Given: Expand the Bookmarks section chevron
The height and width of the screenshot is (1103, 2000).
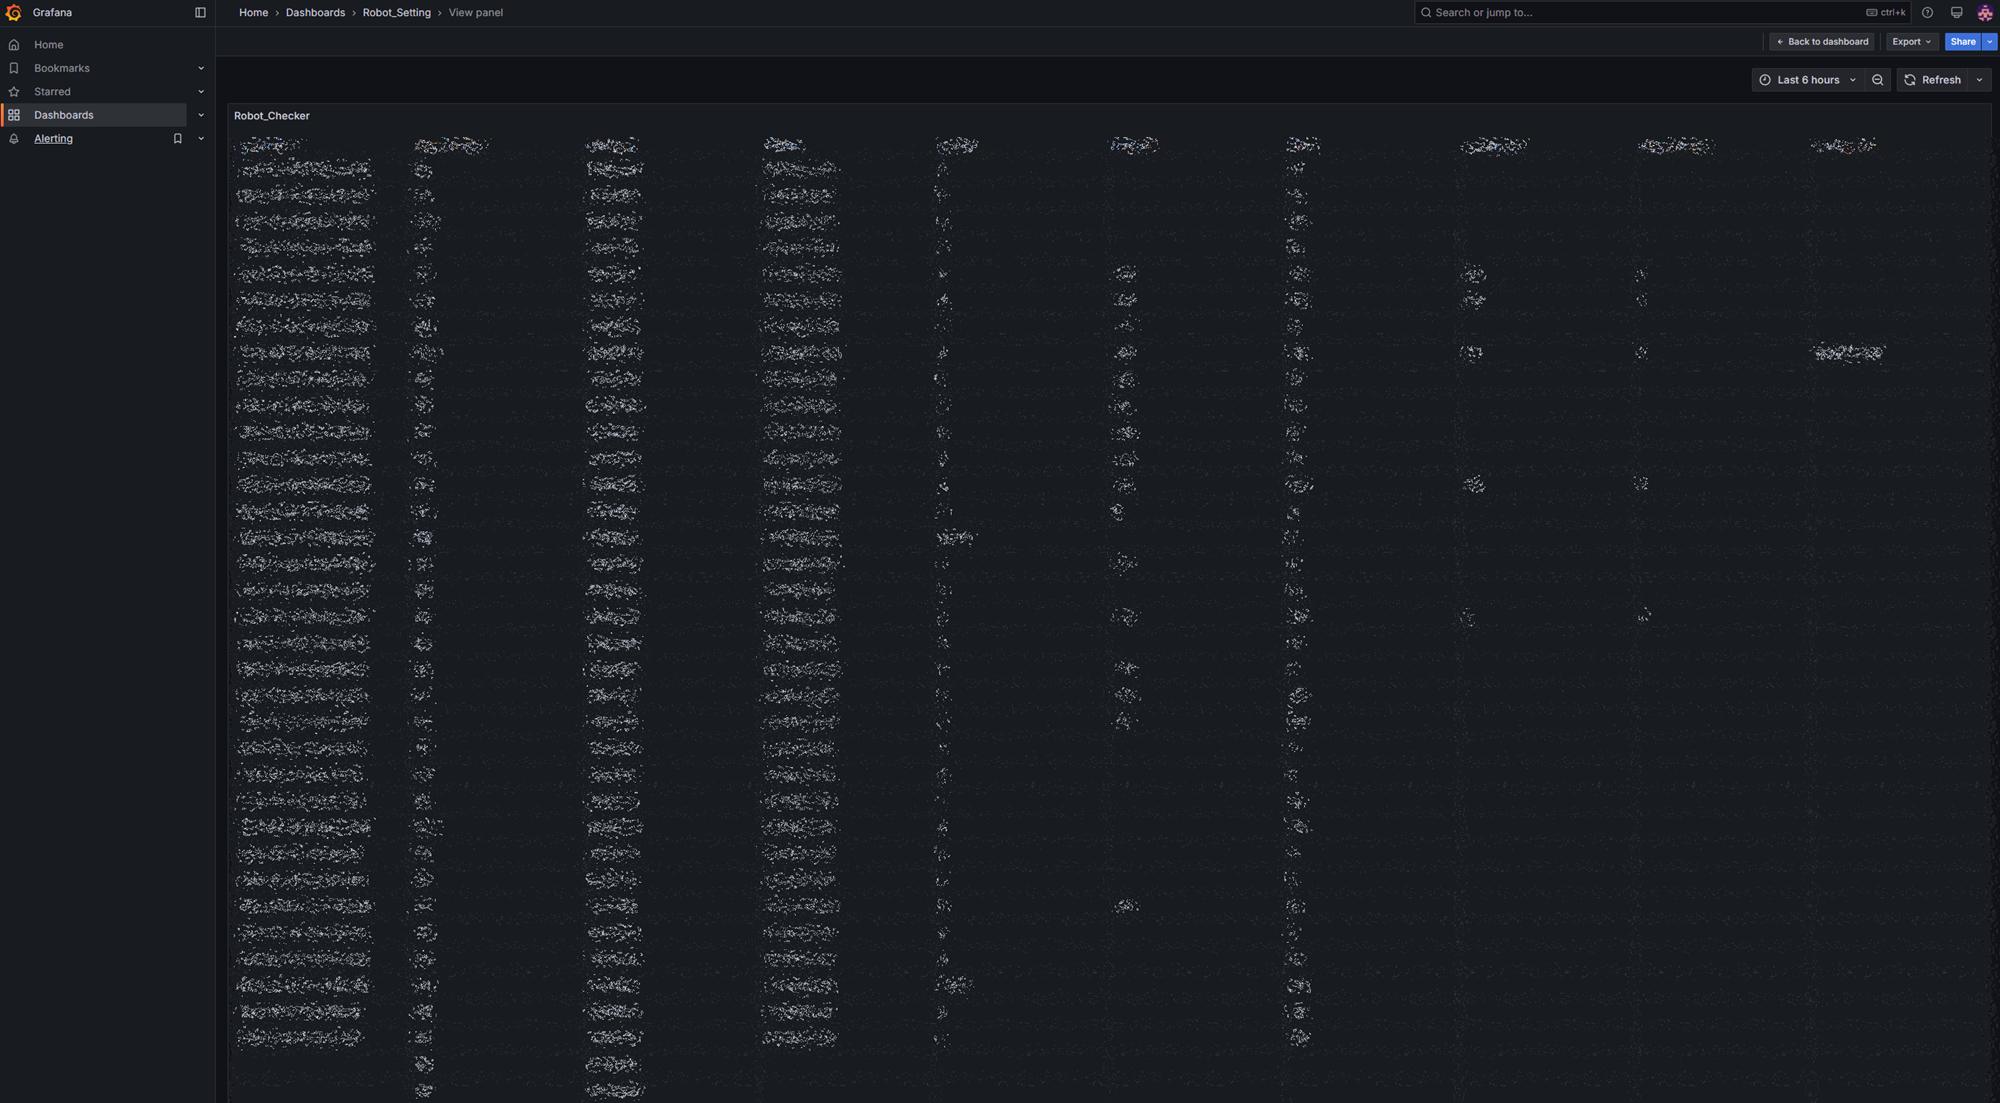Looking at the screenshot, I should click(x=201, y=69).
